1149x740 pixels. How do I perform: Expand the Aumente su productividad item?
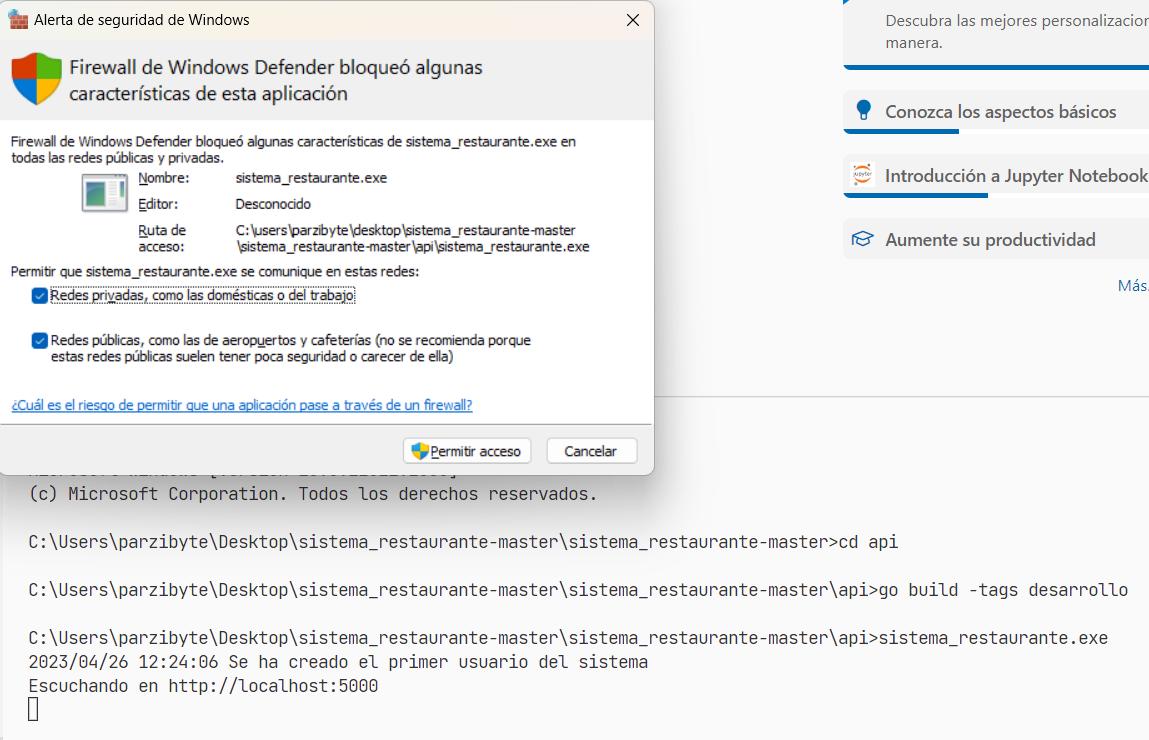[x=990, y=240]
